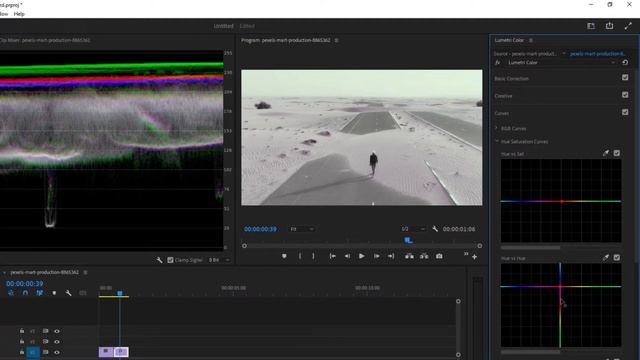Viewport: 640px width, 360px height.
Task: Go to In point
Action: [332, 256]
